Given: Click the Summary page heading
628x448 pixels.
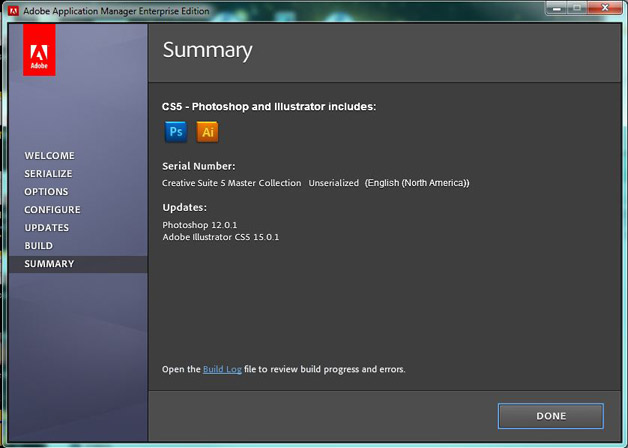Looking at the screenshot, I should point(207,50).
